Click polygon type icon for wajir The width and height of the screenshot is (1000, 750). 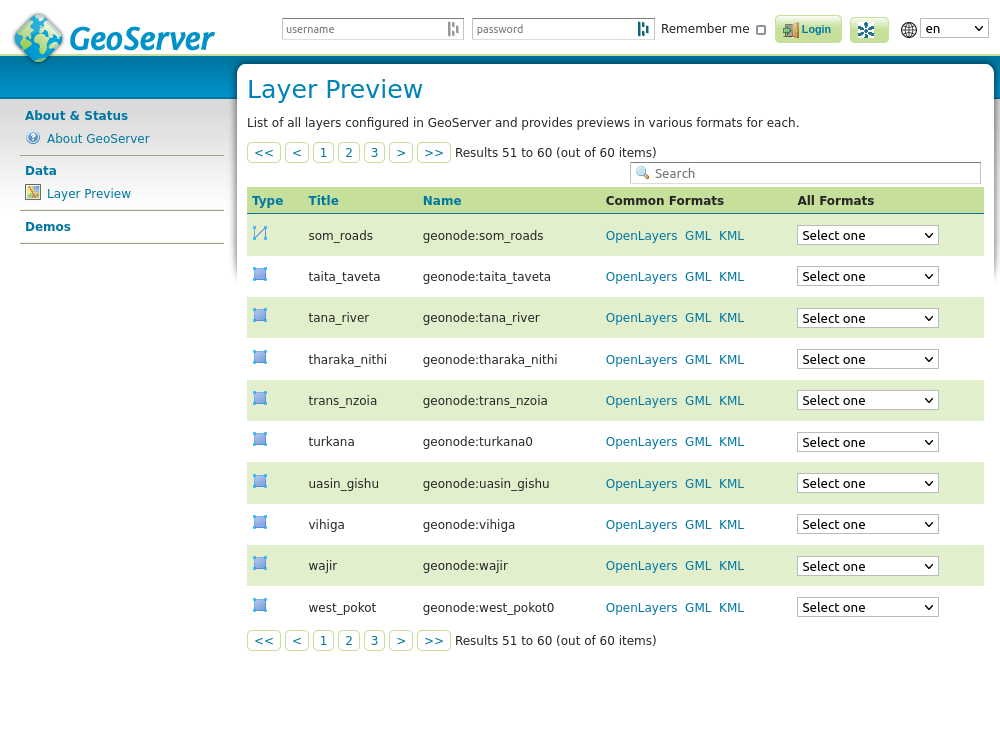(x=260, y=562)
